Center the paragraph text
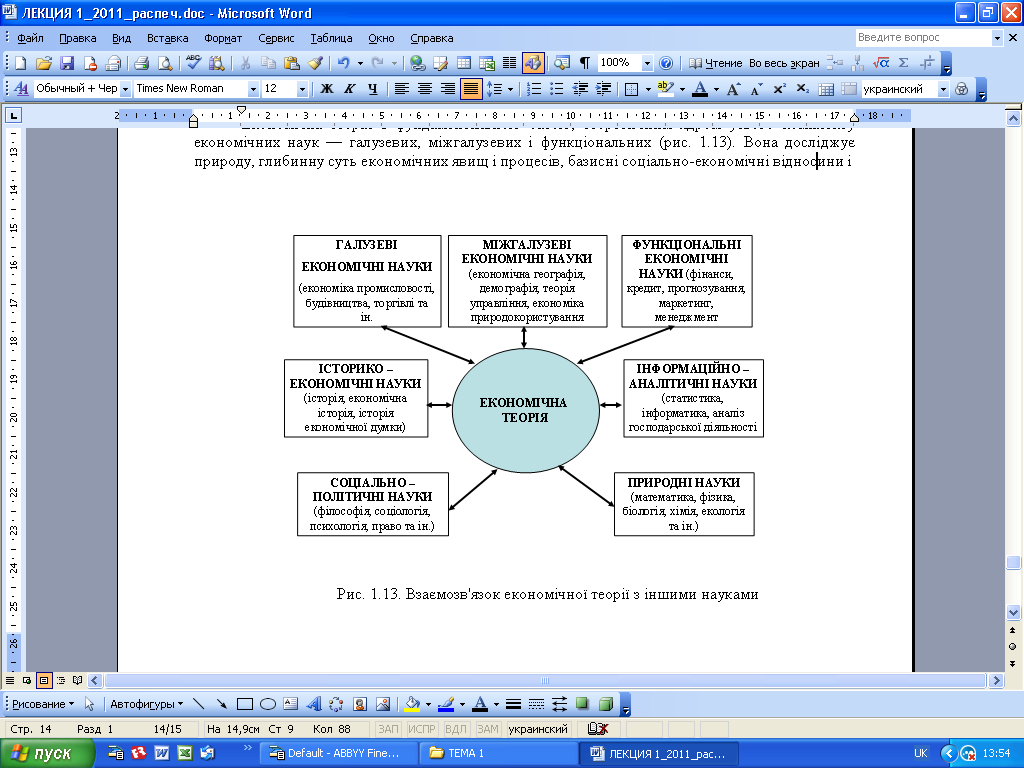Viewport: 1024px width, 768px height. click(424, 89)
